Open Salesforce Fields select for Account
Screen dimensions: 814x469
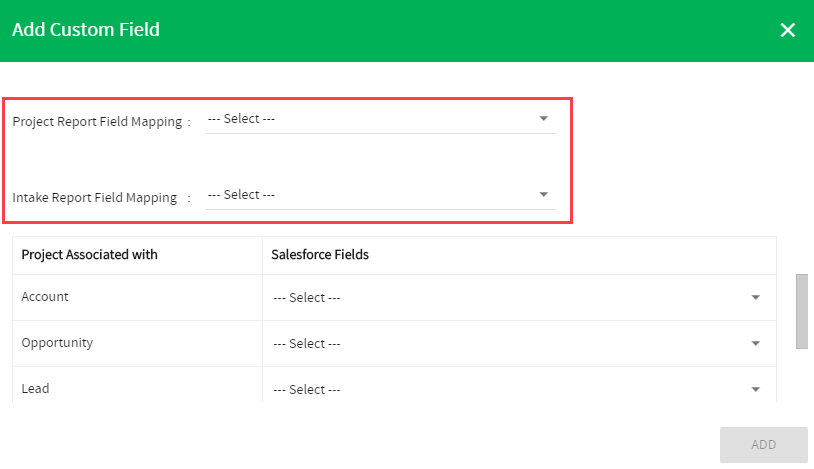[x=519, y=298]
